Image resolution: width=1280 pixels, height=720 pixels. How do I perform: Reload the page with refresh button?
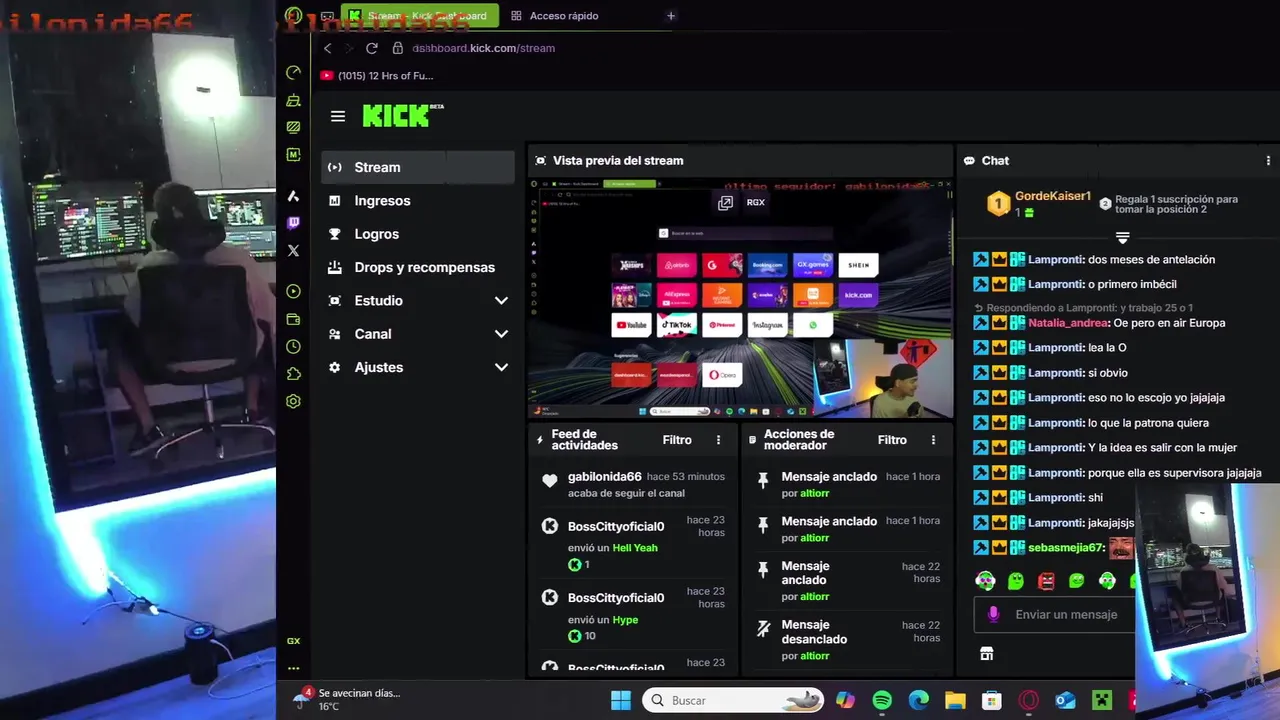tap(372, 48)
